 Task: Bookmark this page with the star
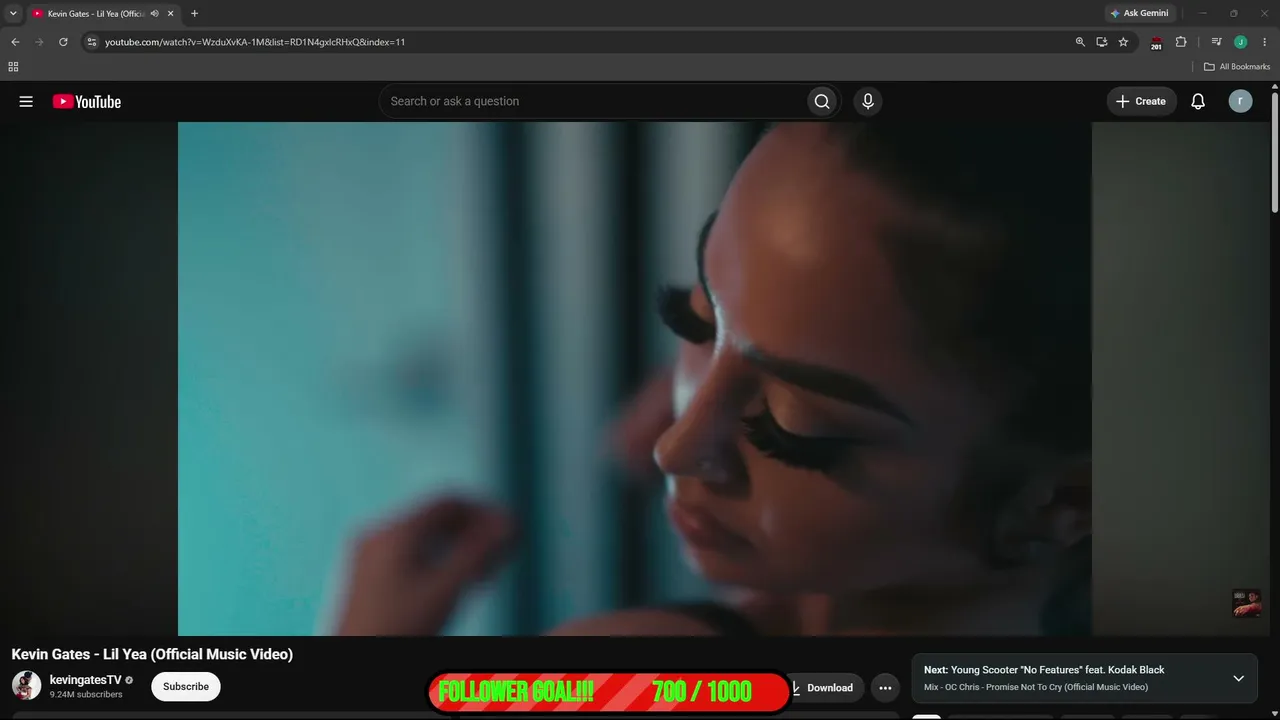[1123, 42]
